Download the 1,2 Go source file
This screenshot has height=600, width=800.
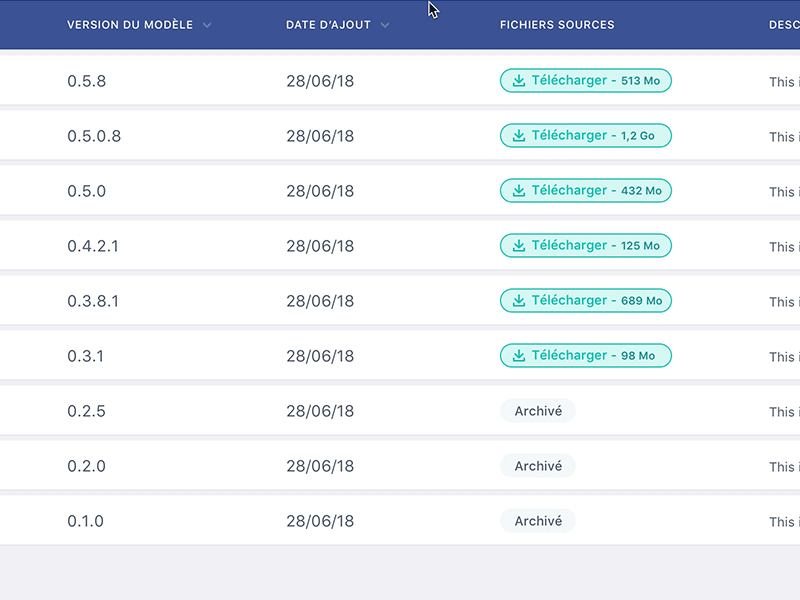[x=585, y=135]
